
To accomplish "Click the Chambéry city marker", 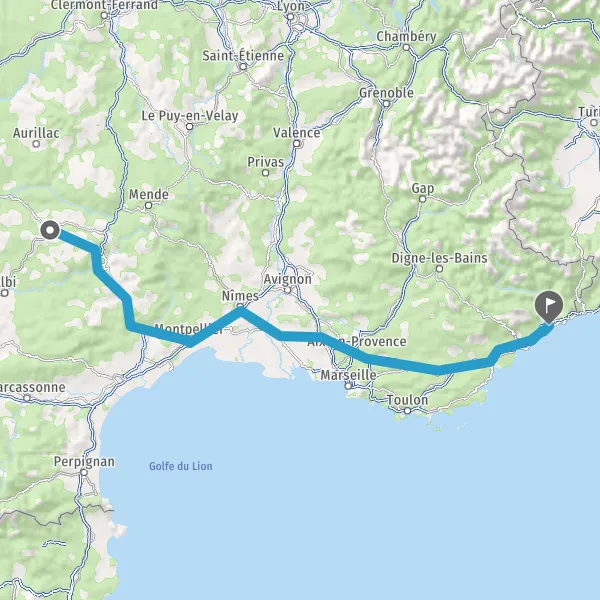I will (x=406, y=47).
